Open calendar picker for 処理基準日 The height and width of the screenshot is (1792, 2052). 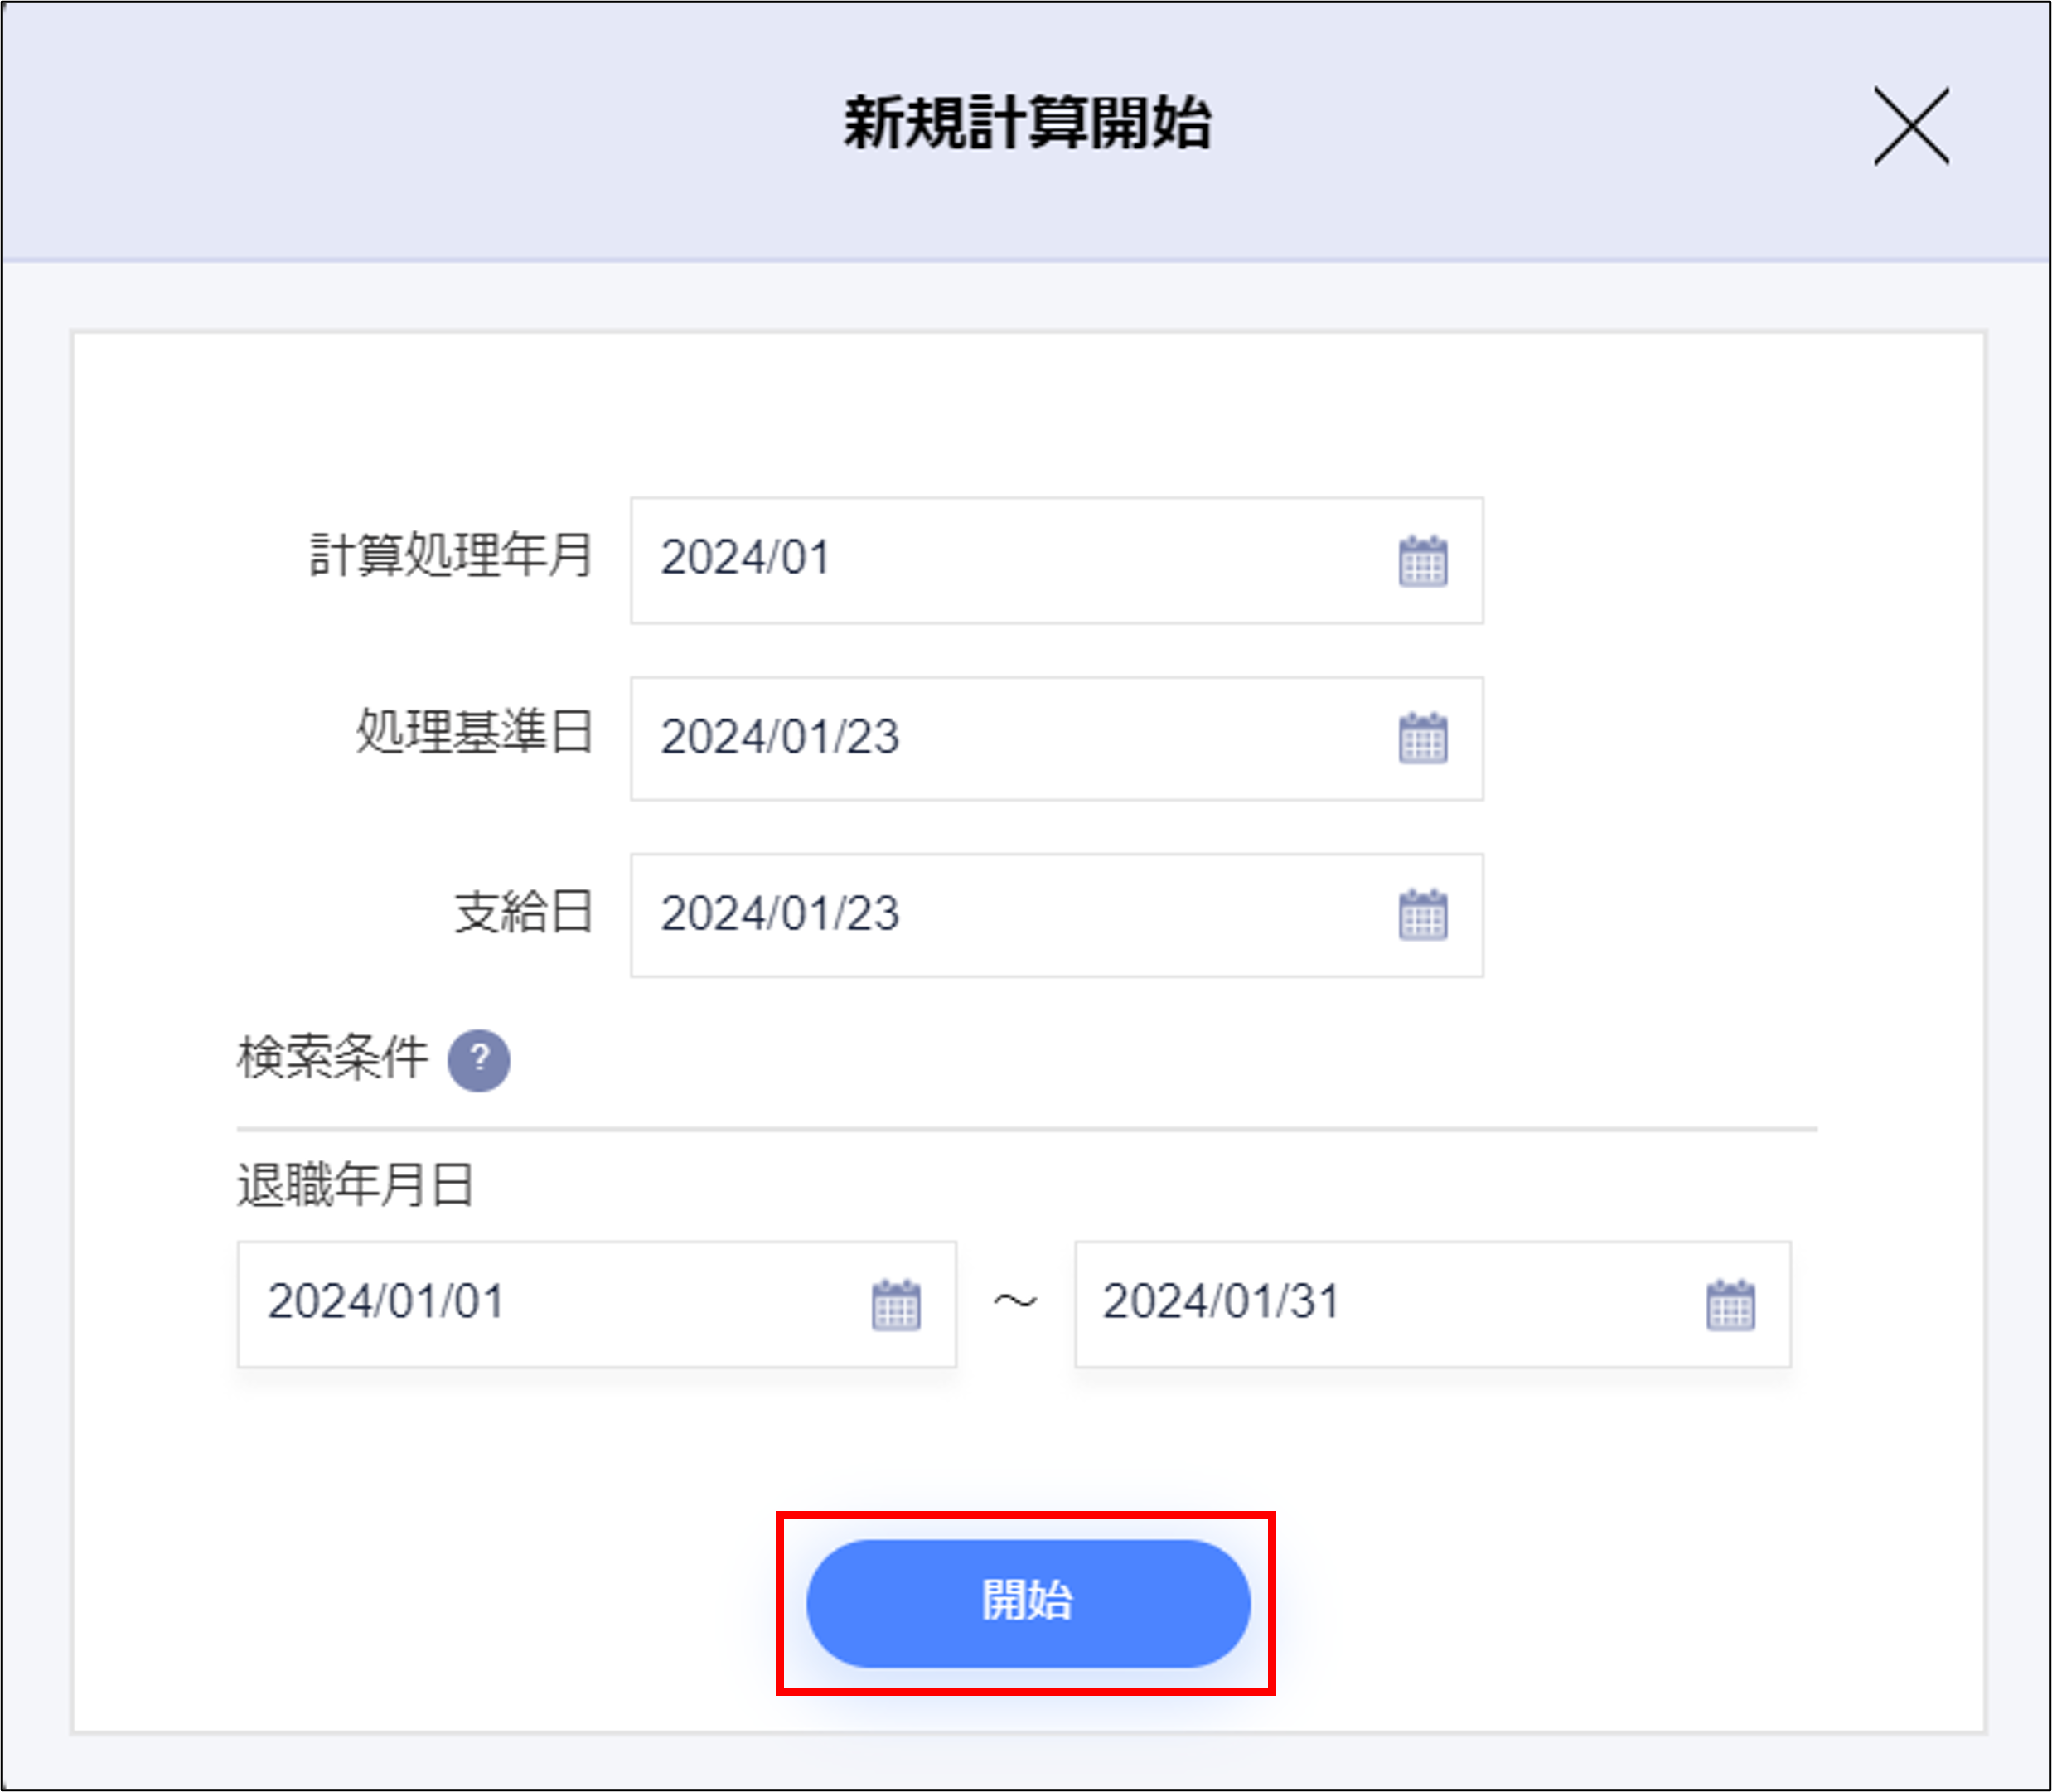[1422, 739]
